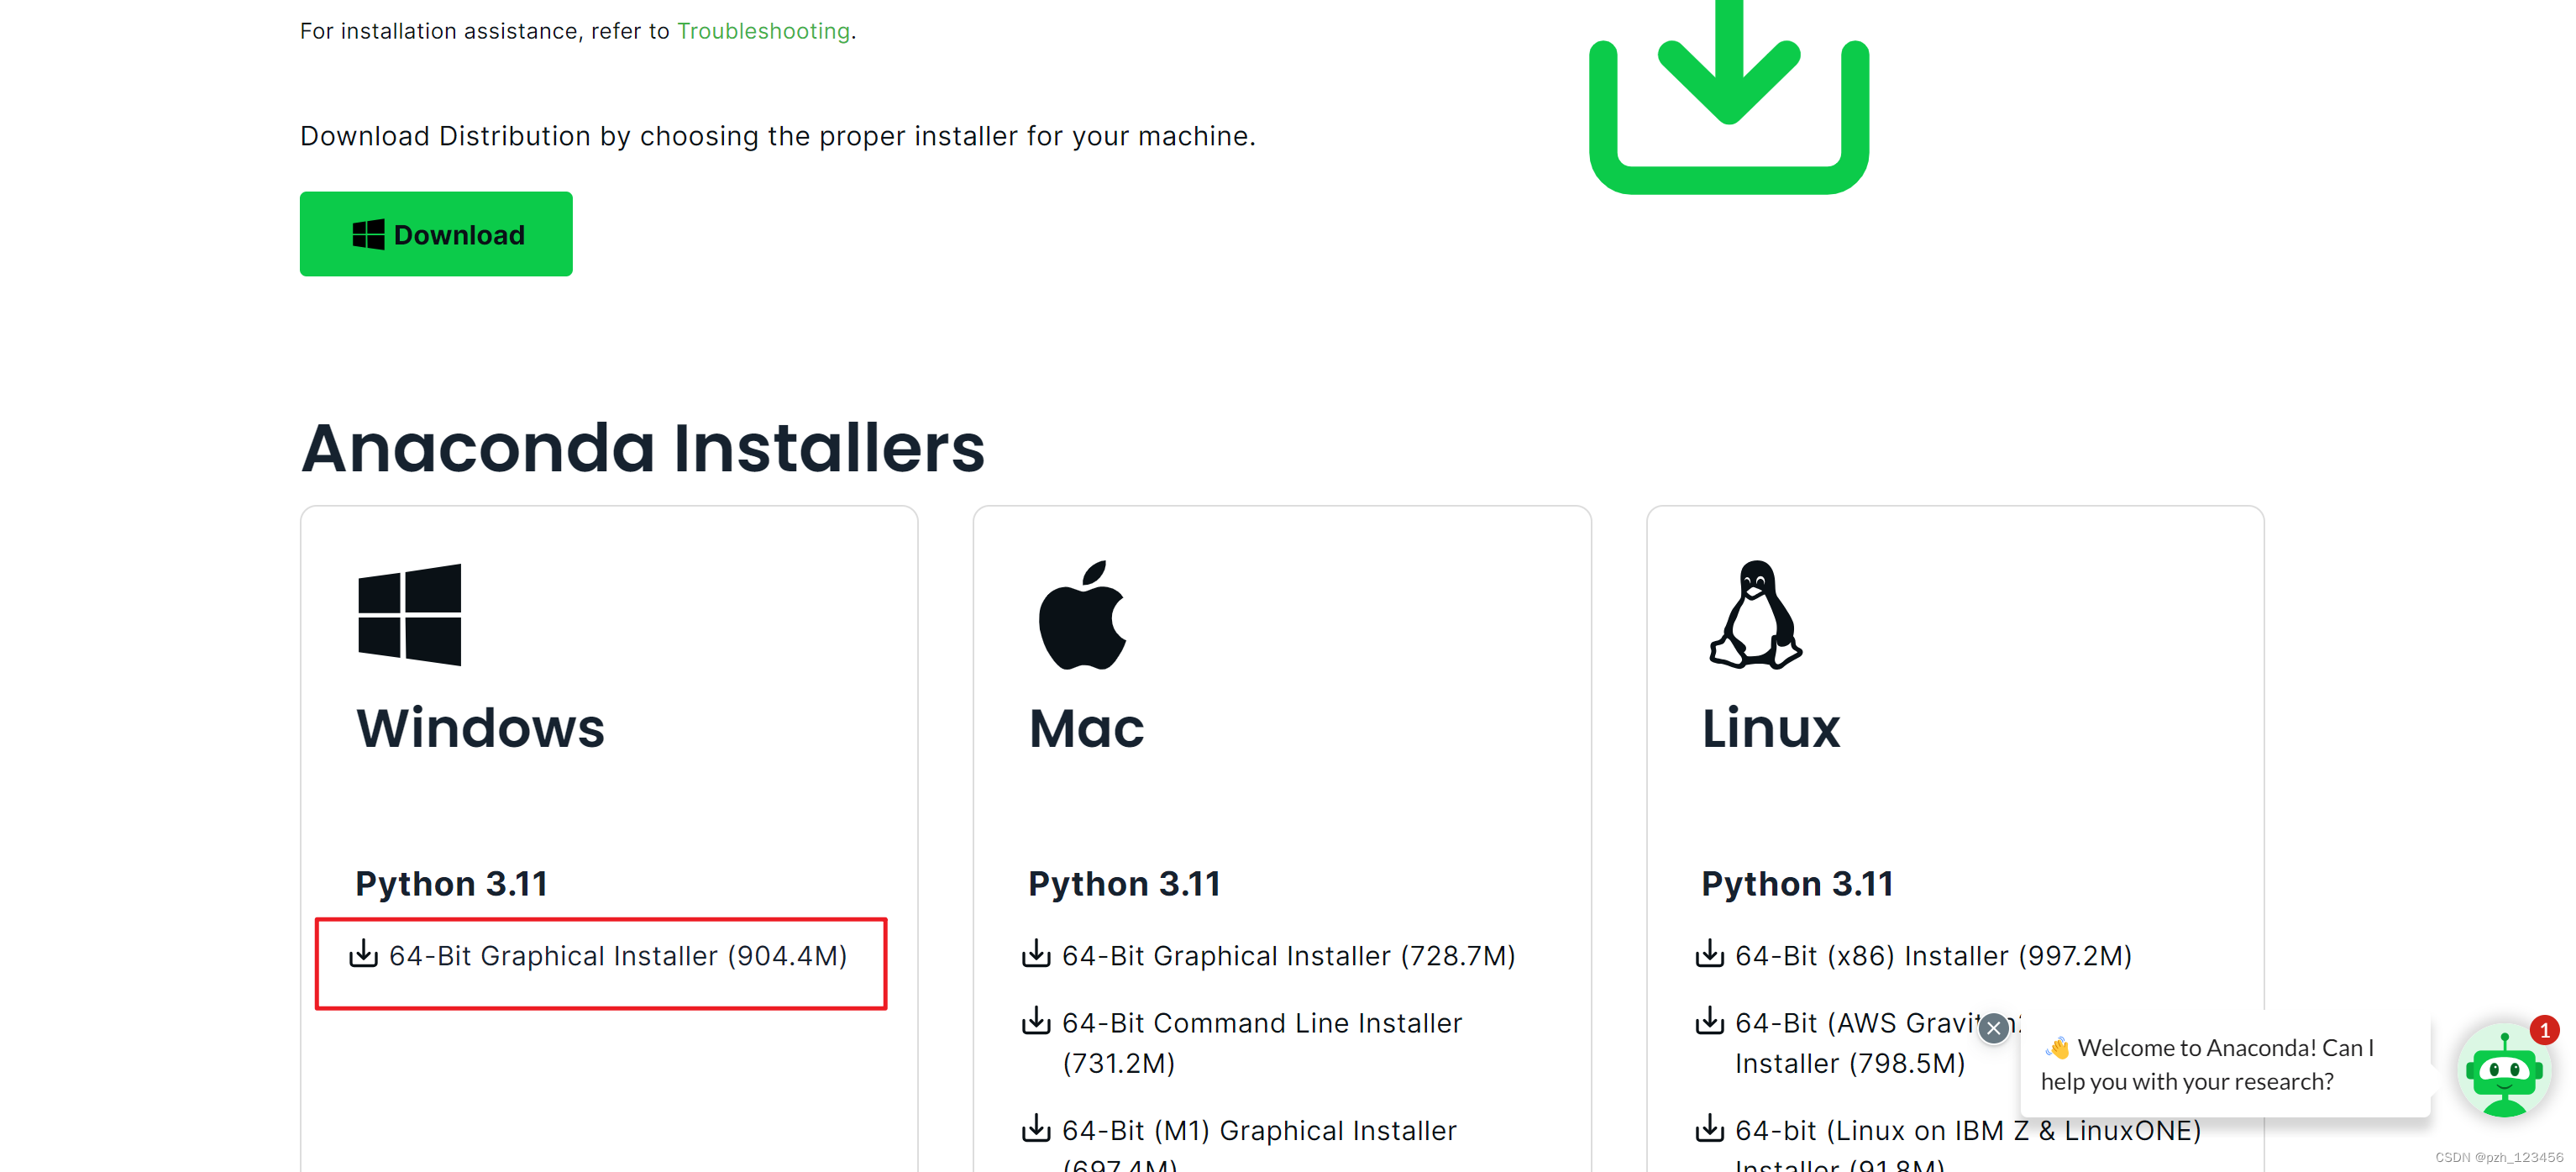The width and height of the screenshot is (2576, 1172).
Task: Click download icon beside AWS Graviton installer
Action: click(1709, 1021)
